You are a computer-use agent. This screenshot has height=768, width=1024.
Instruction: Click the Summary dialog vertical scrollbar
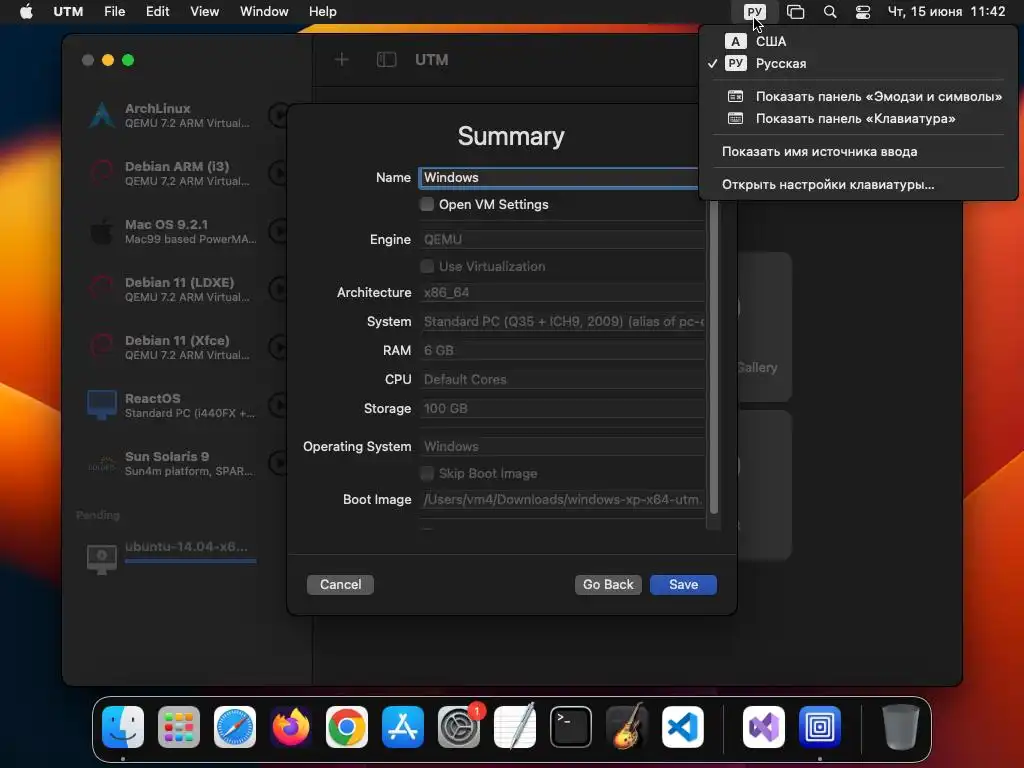(714, 358)
